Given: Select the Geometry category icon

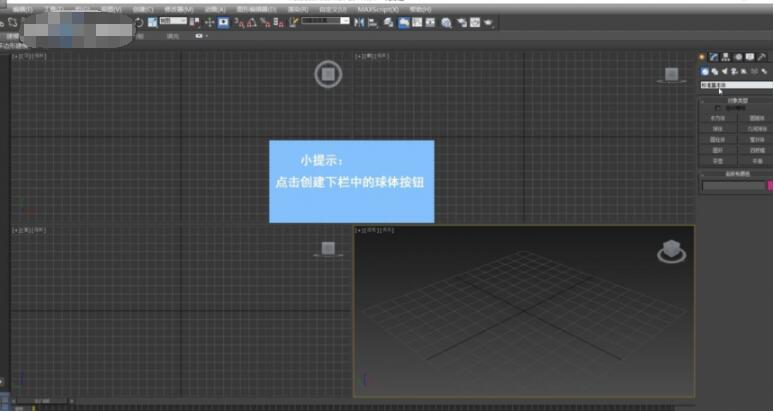Looking at the screenshot, I should tap(704, 72).
